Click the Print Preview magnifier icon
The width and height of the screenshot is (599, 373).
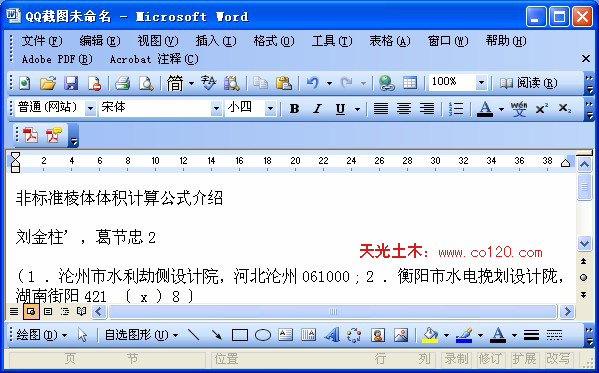(x=146, y=83)
